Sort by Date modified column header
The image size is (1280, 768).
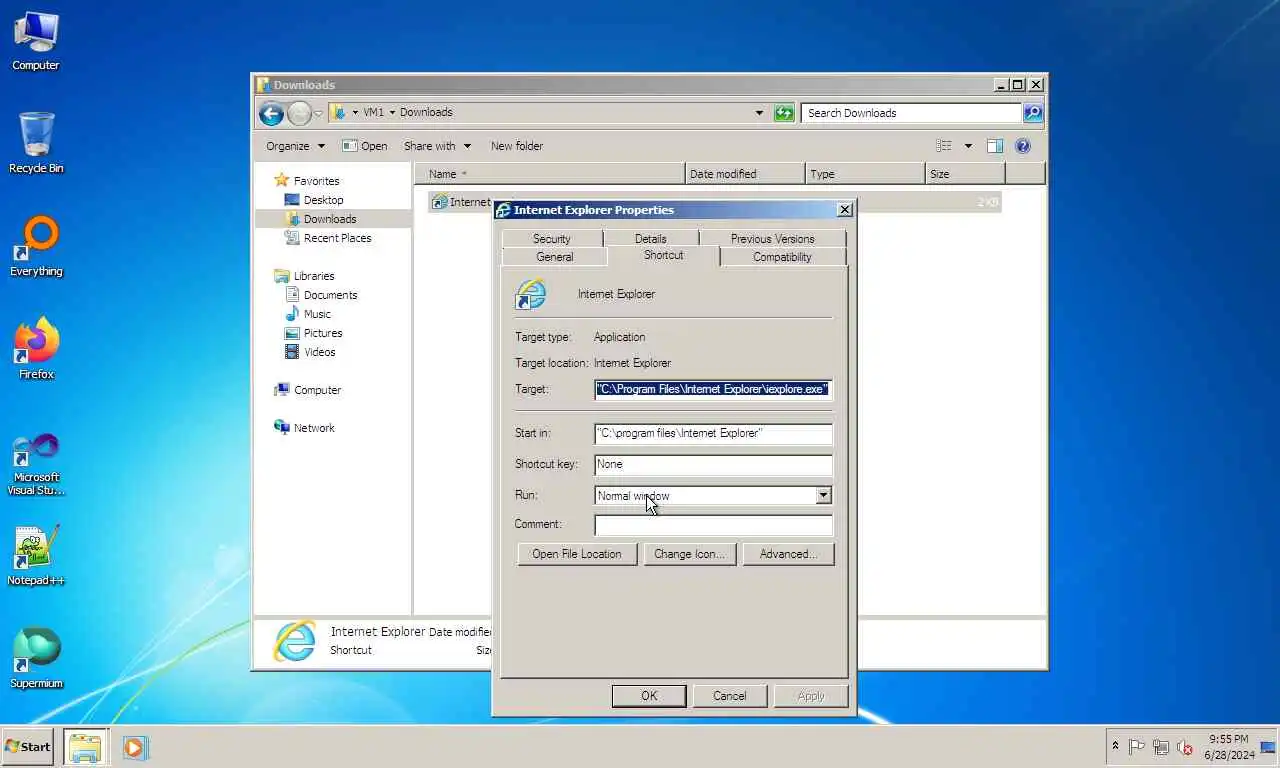pos(744,174)
